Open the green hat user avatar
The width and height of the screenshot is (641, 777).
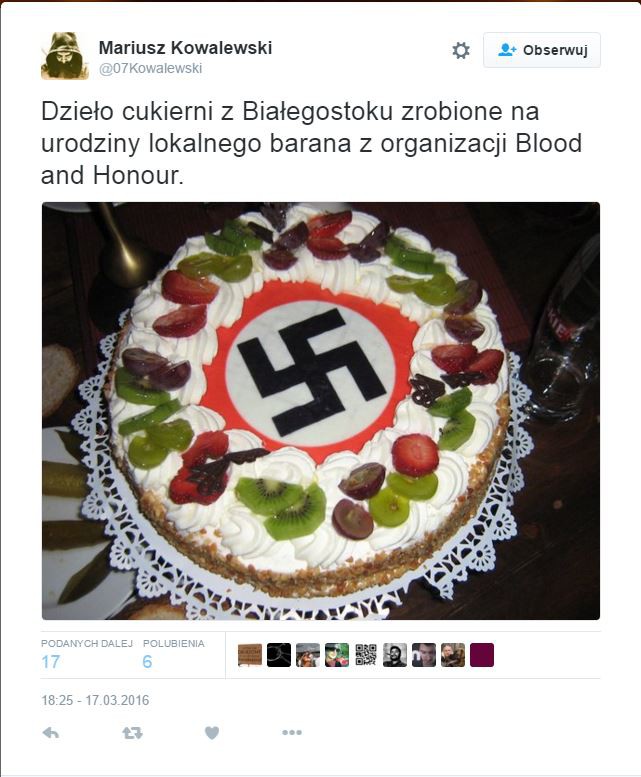[337, 655]
